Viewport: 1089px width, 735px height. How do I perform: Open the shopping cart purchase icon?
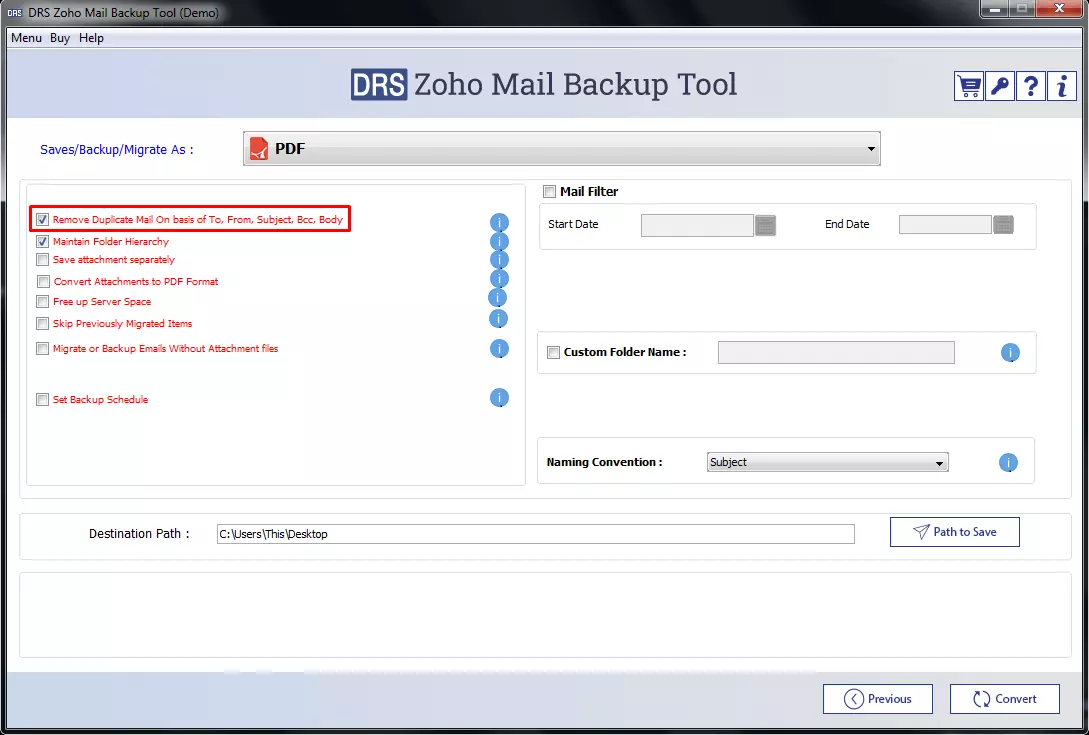968,86
